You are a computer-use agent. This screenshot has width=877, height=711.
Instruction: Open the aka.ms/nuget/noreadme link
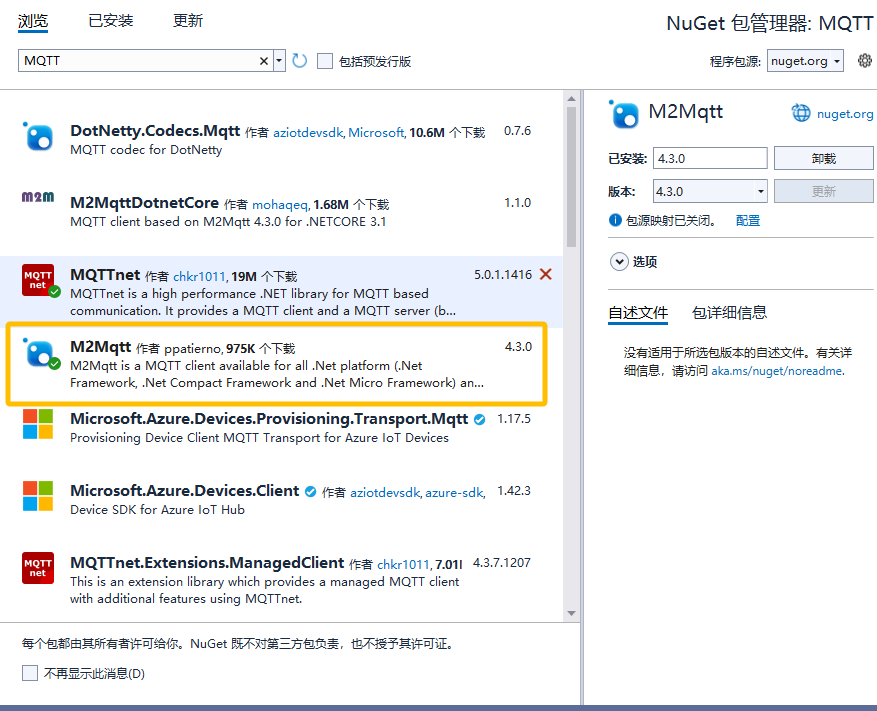[776, 371]
